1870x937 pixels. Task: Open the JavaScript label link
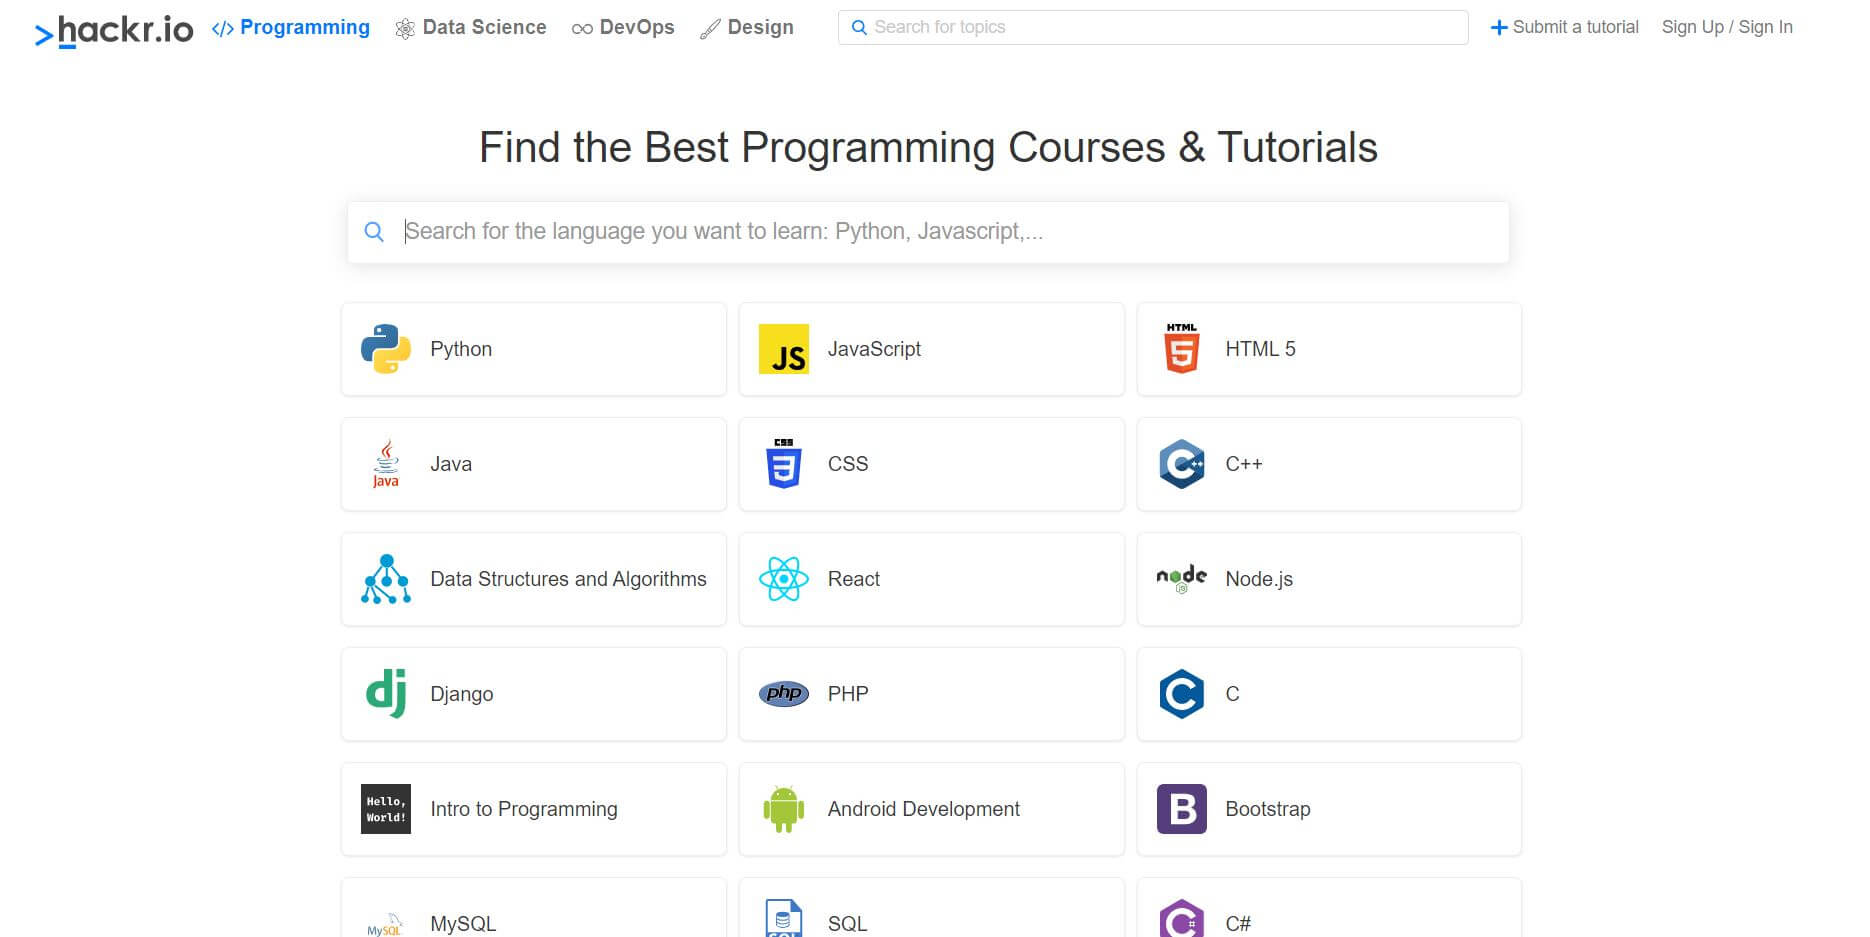874,349
